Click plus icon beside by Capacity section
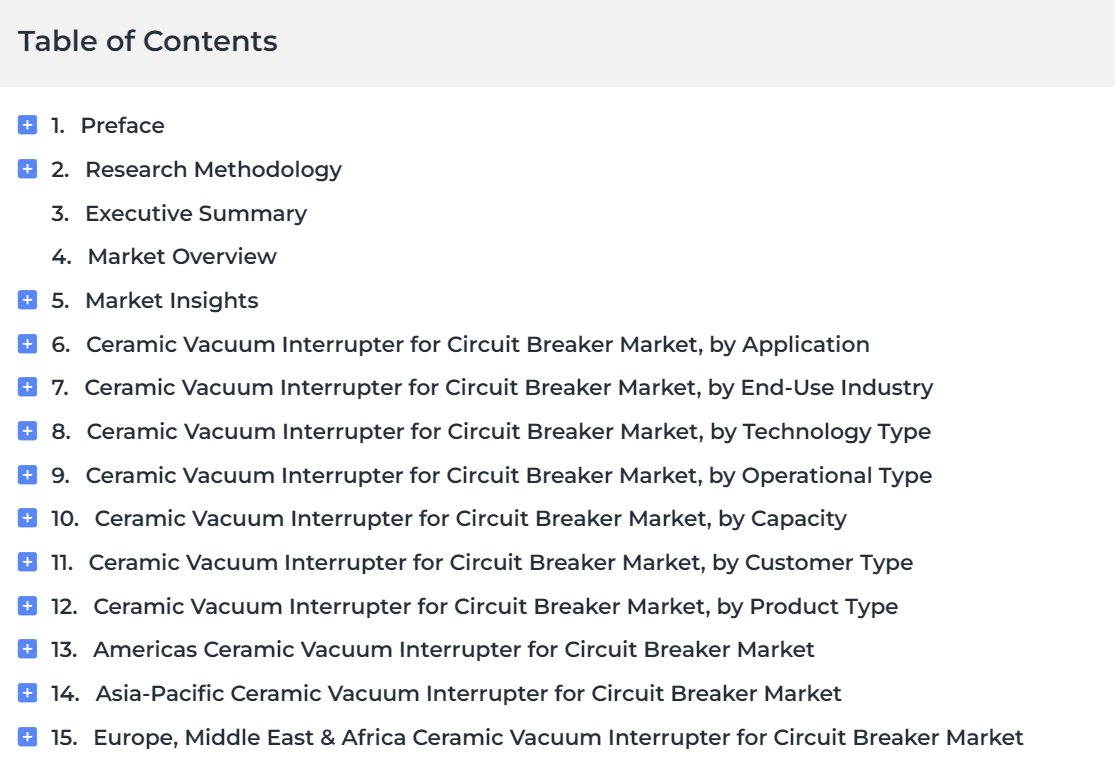1115x759 pixels. pos(27,518)
